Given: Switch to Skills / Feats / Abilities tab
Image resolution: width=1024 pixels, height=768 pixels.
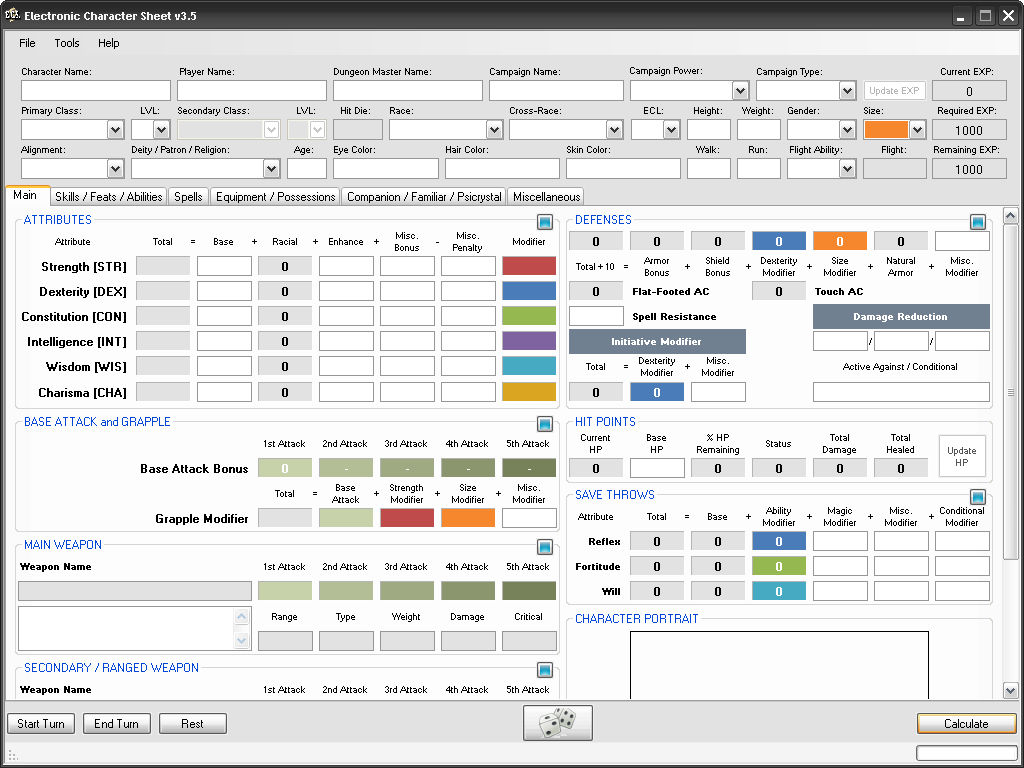Looking at the screenshot, I should [108, 197].
